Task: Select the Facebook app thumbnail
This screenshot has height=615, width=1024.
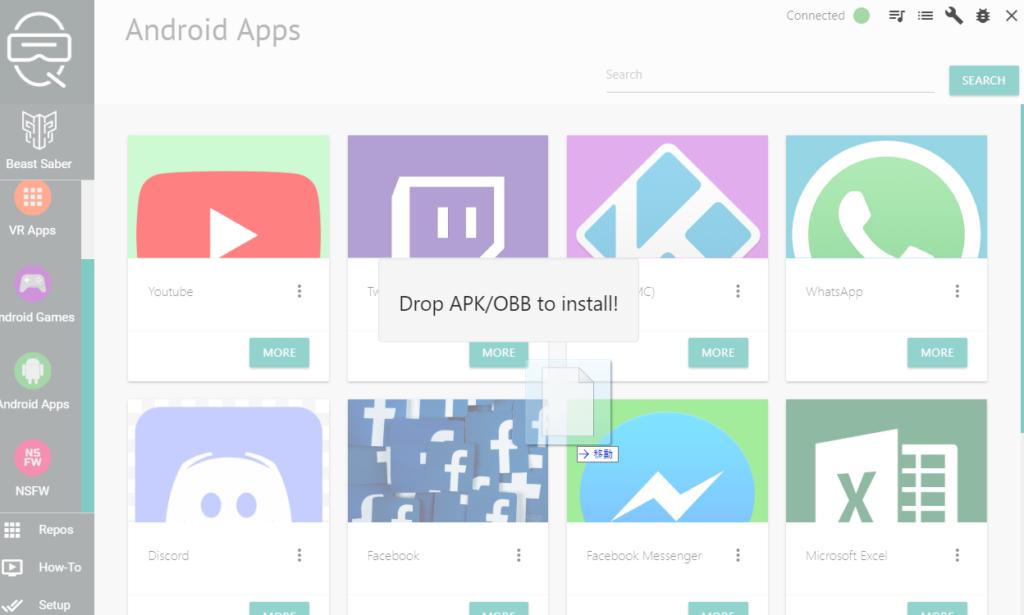Action: click(x=448, y=461)
